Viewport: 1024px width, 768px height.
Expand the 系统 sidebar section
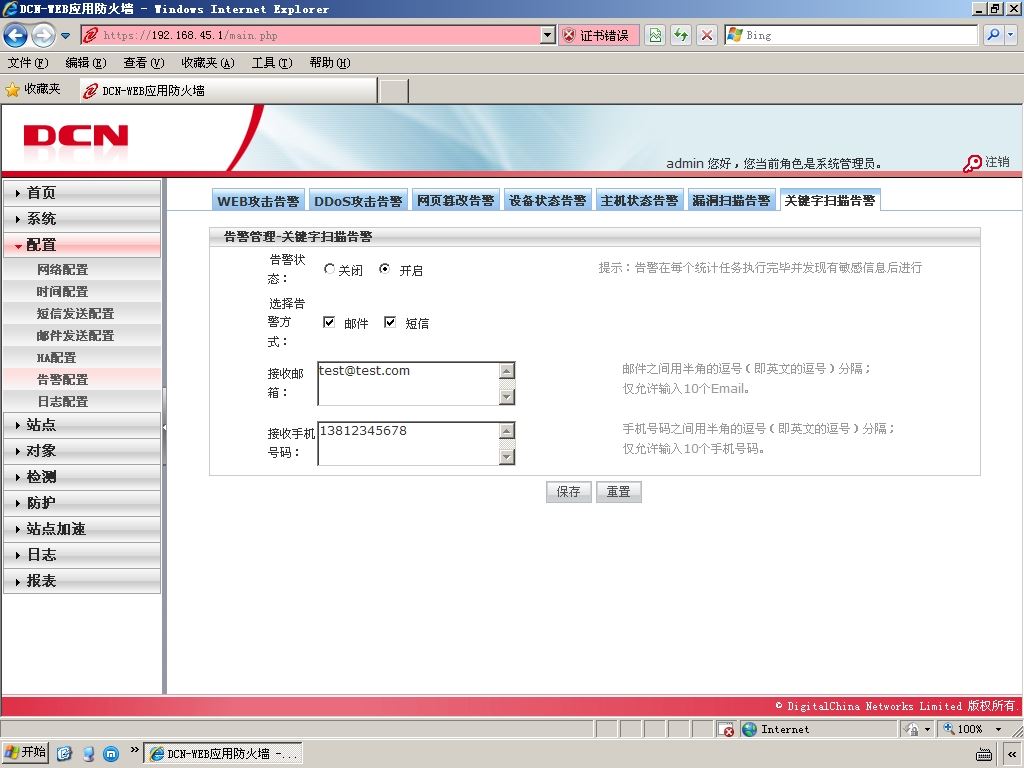[x=82, y=219]
